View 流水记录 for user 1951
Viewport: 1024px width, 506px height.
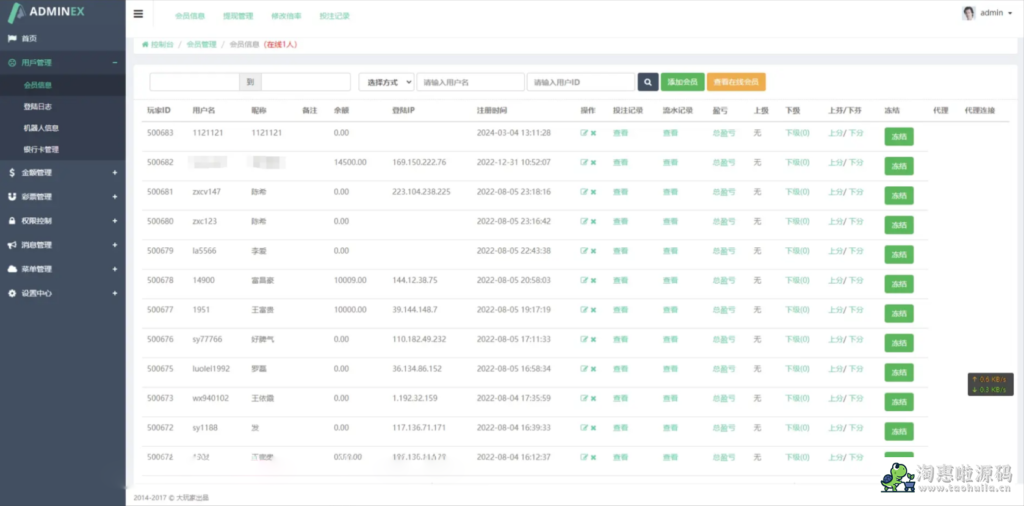[670, 309]
